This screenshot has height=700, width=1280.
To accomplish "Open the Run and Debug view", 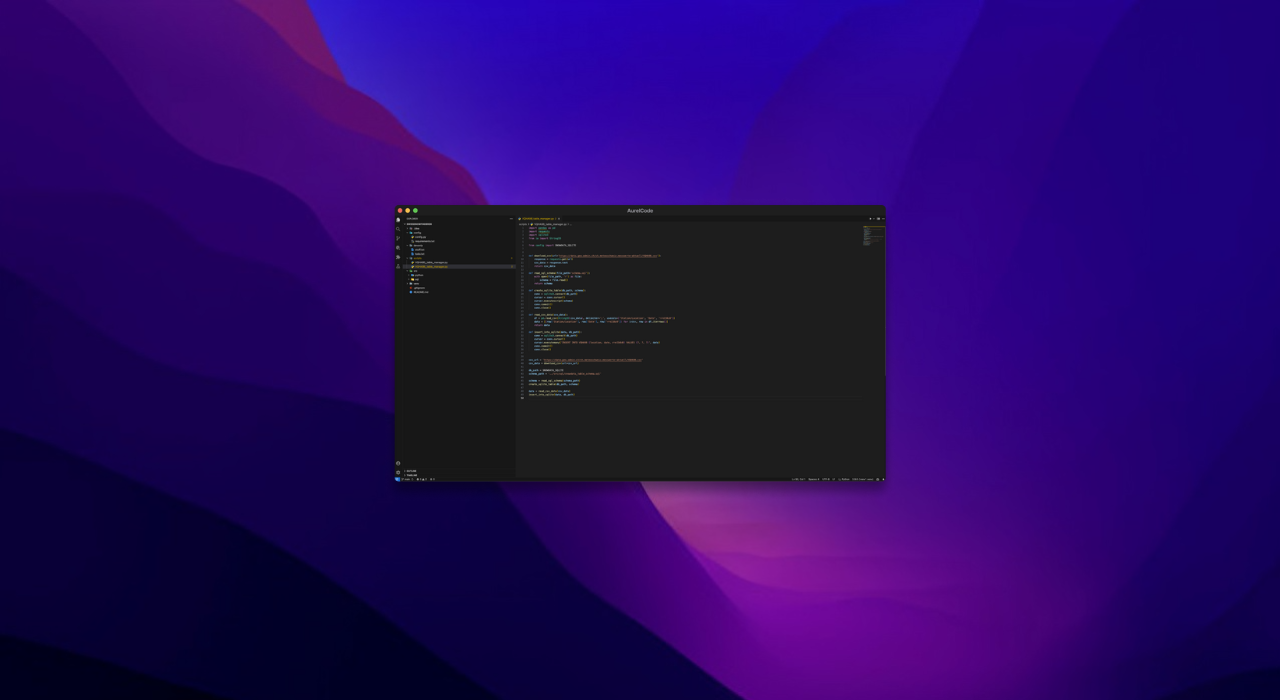I will (398, 248).
